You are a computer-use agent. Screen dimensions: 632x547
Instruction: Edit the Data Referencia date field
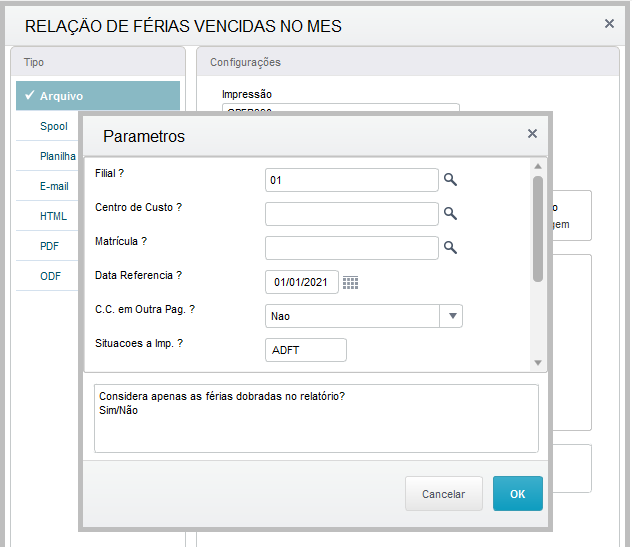[301, 282]
